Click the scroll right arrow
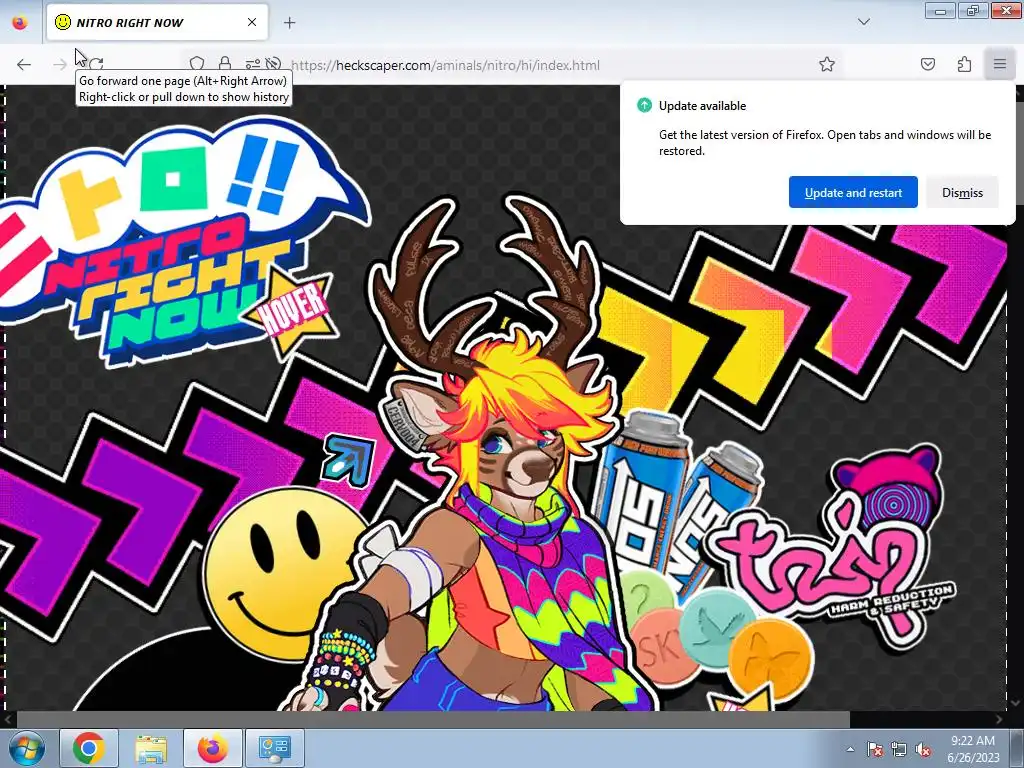Image resolution: width=1024 pixels, height=768 pixels. 999,719
